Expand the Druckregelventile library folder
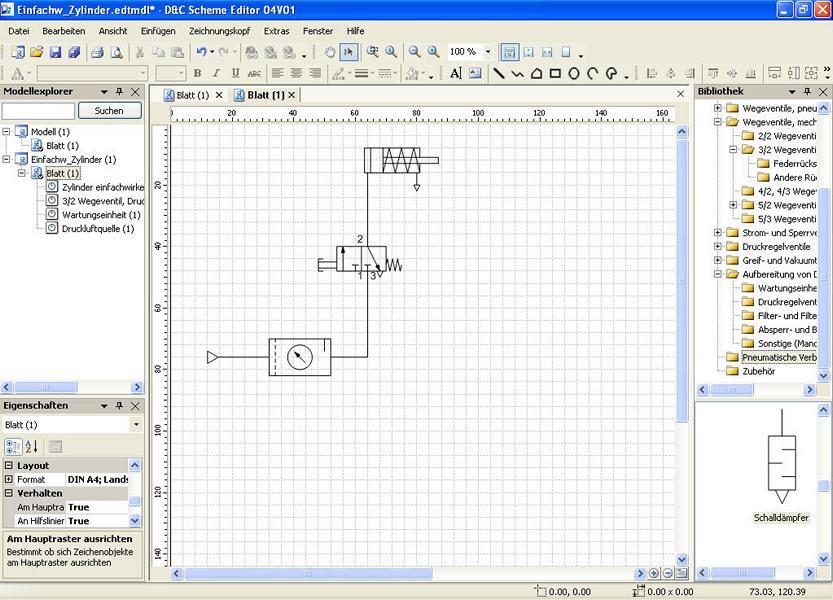This screenshot has width=833, height=600. 718,247
